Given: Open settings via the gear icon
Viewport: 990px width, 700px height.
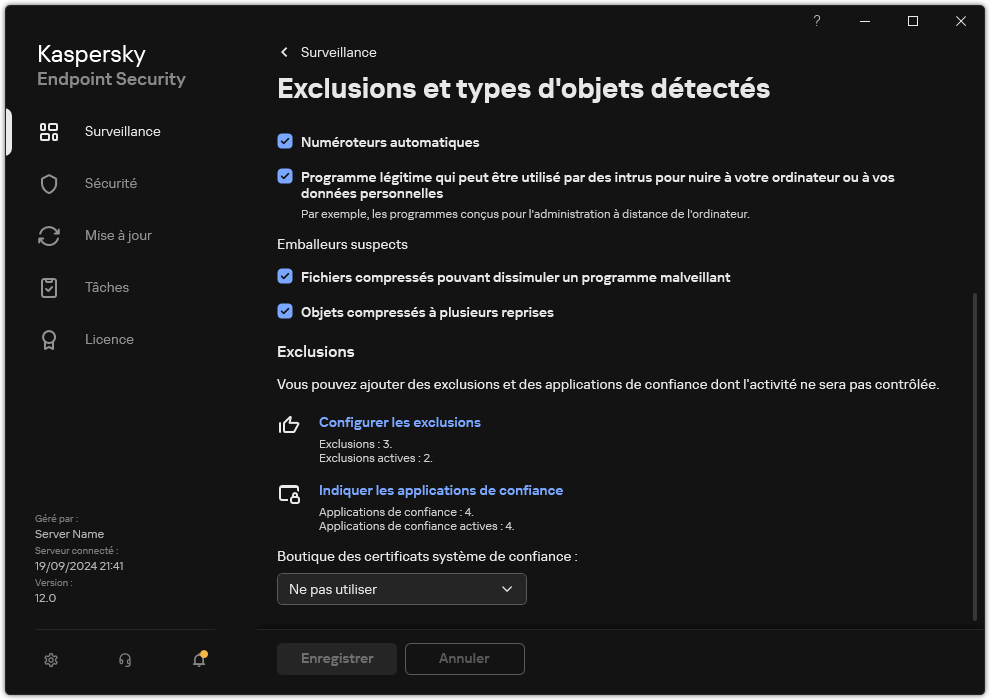Looking at the screenshot, I should 50,660.
